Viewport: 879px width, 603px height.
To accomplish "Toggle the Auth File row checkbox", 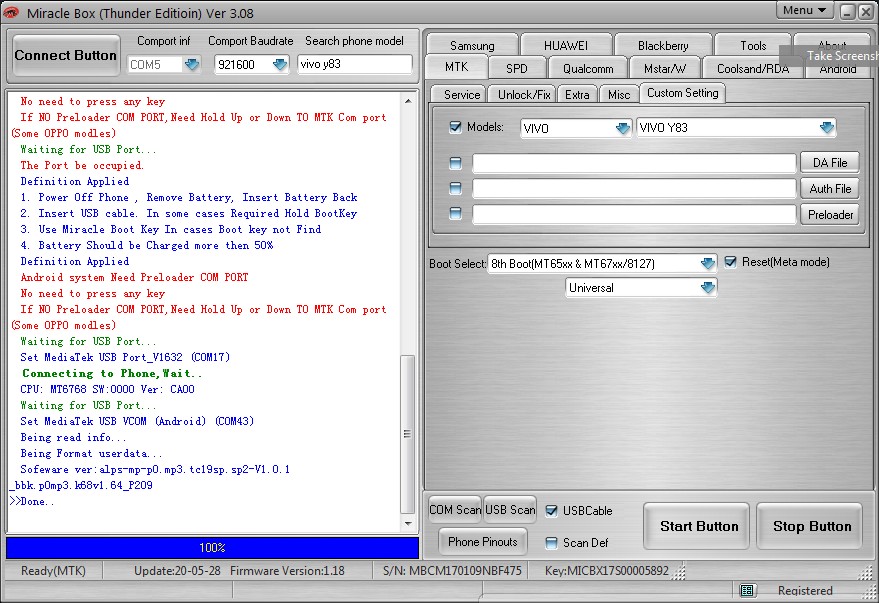I will [455, 188].
